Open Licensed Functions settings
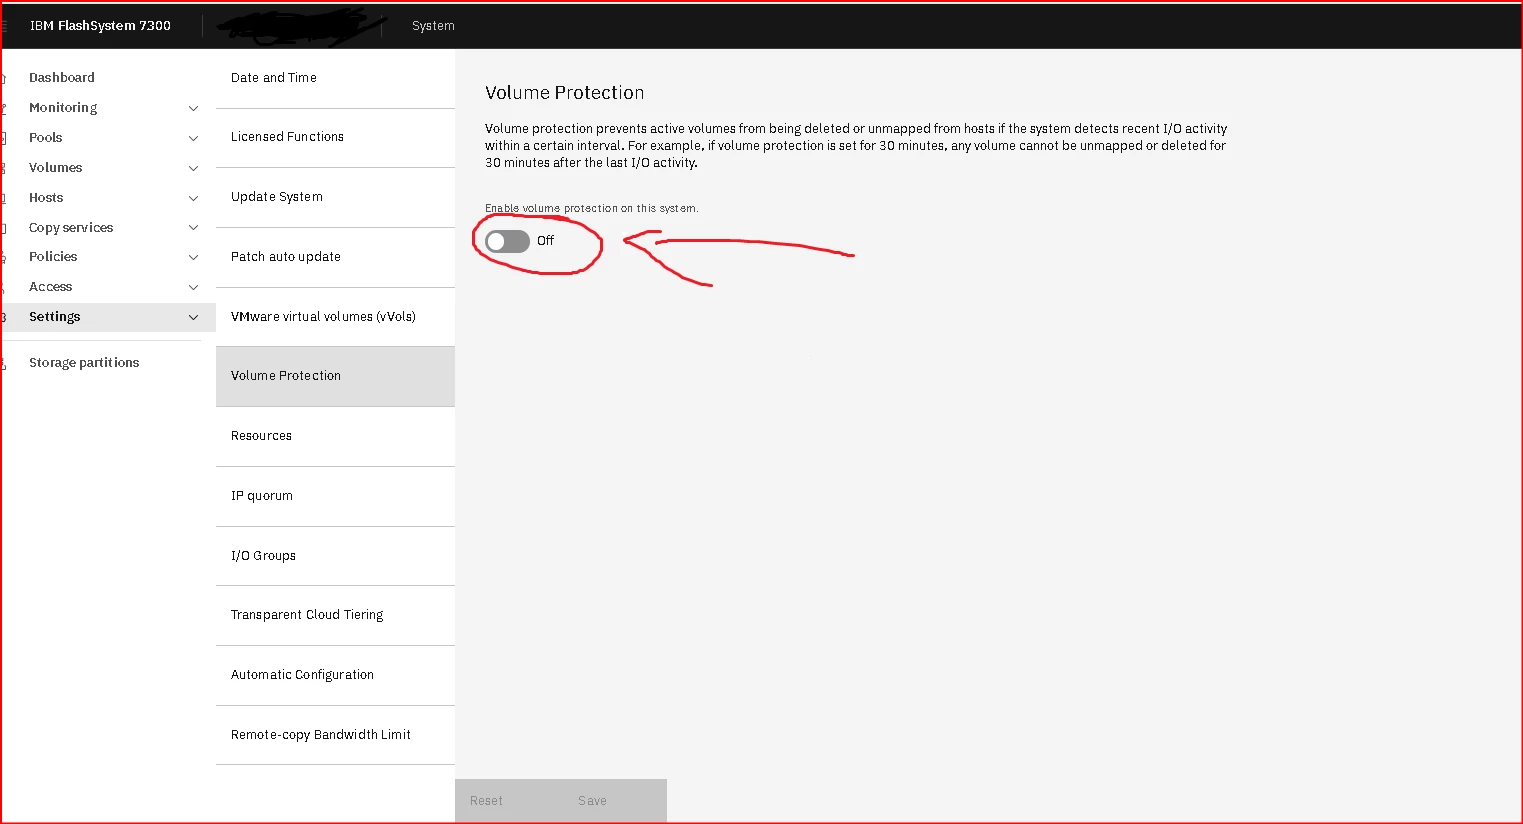Viewport: 1523px width, 824px height. (335, 137)
